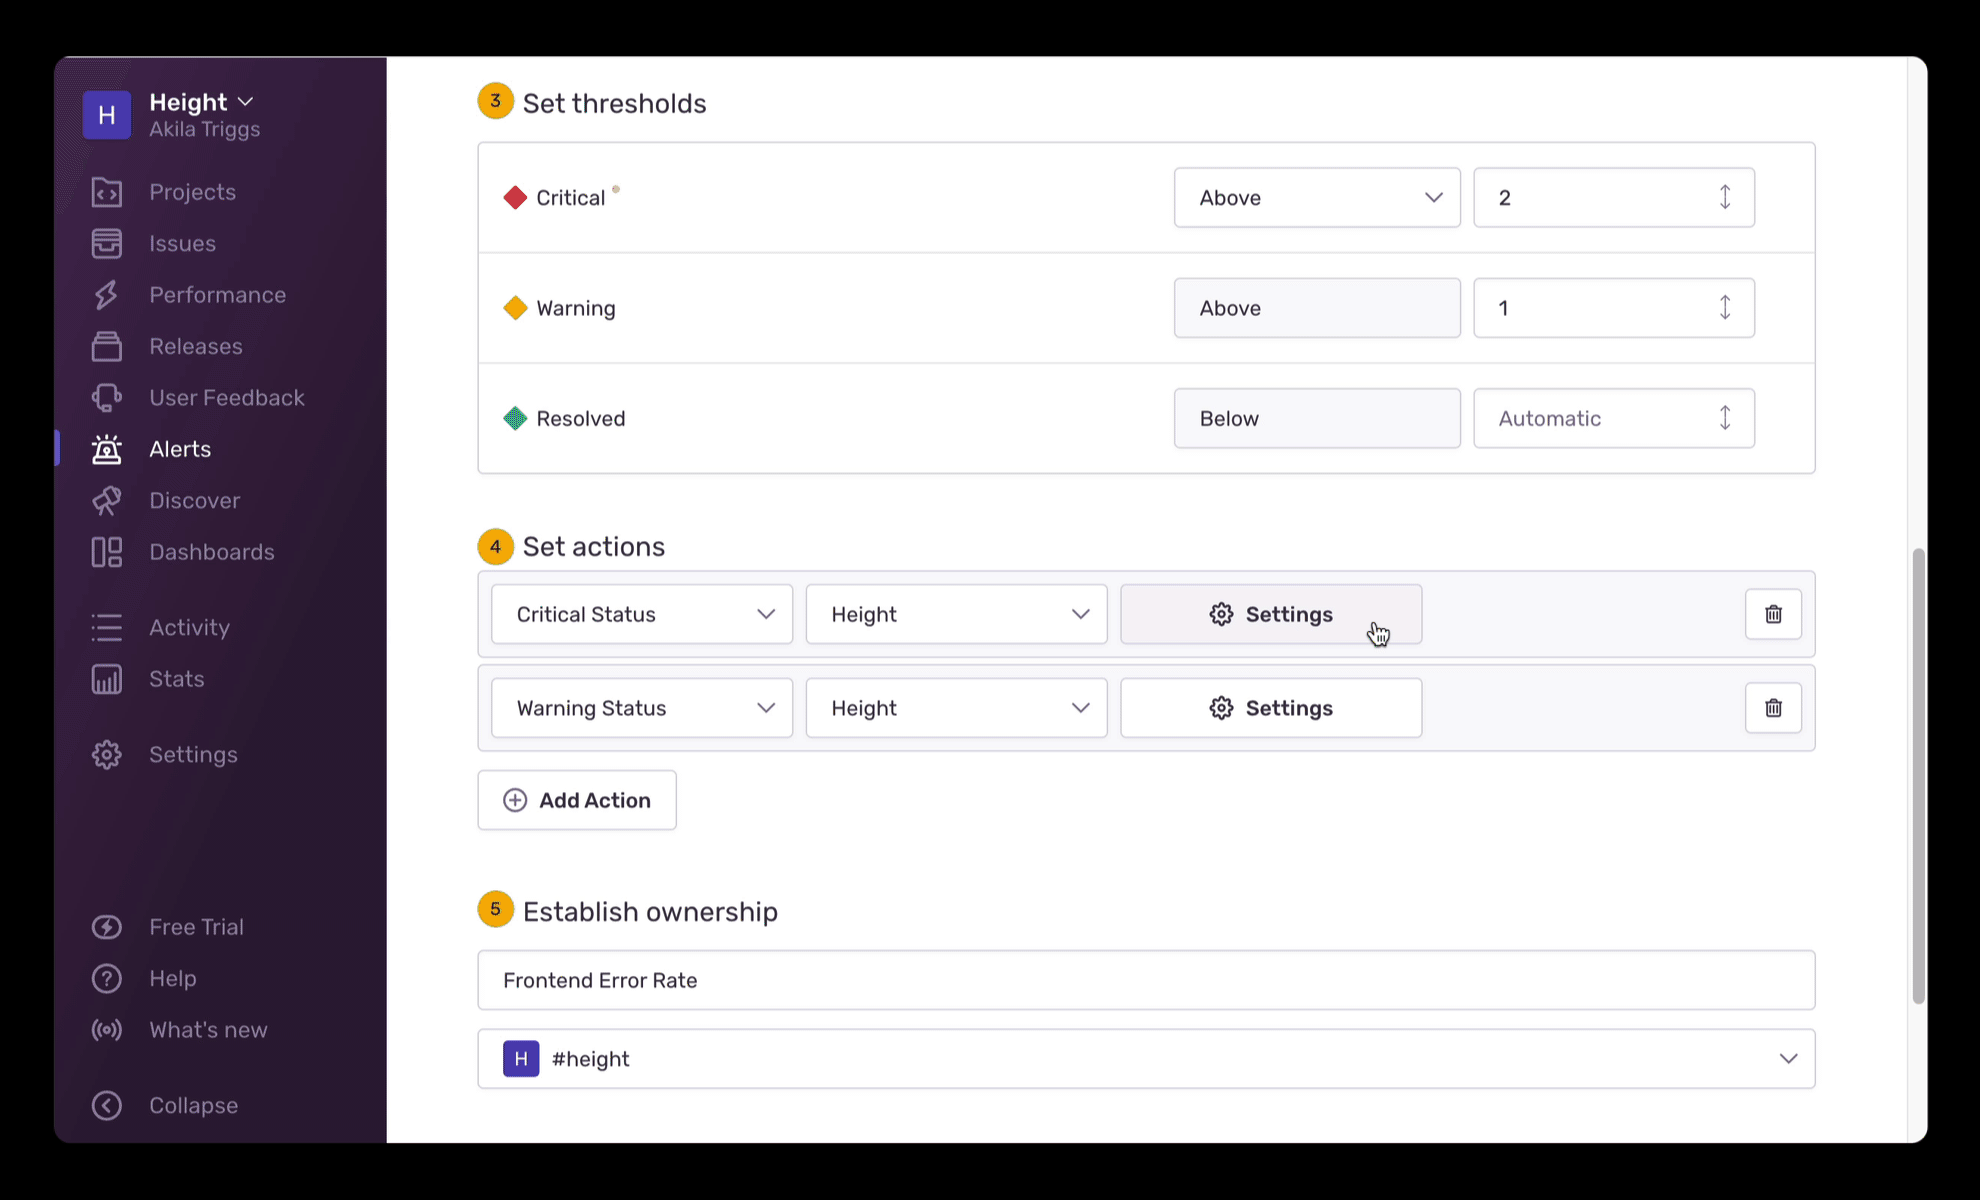Open User Feedback in the sidebar
The height and width of the screenshot is (1200, 1980).
tap(227, 398)
